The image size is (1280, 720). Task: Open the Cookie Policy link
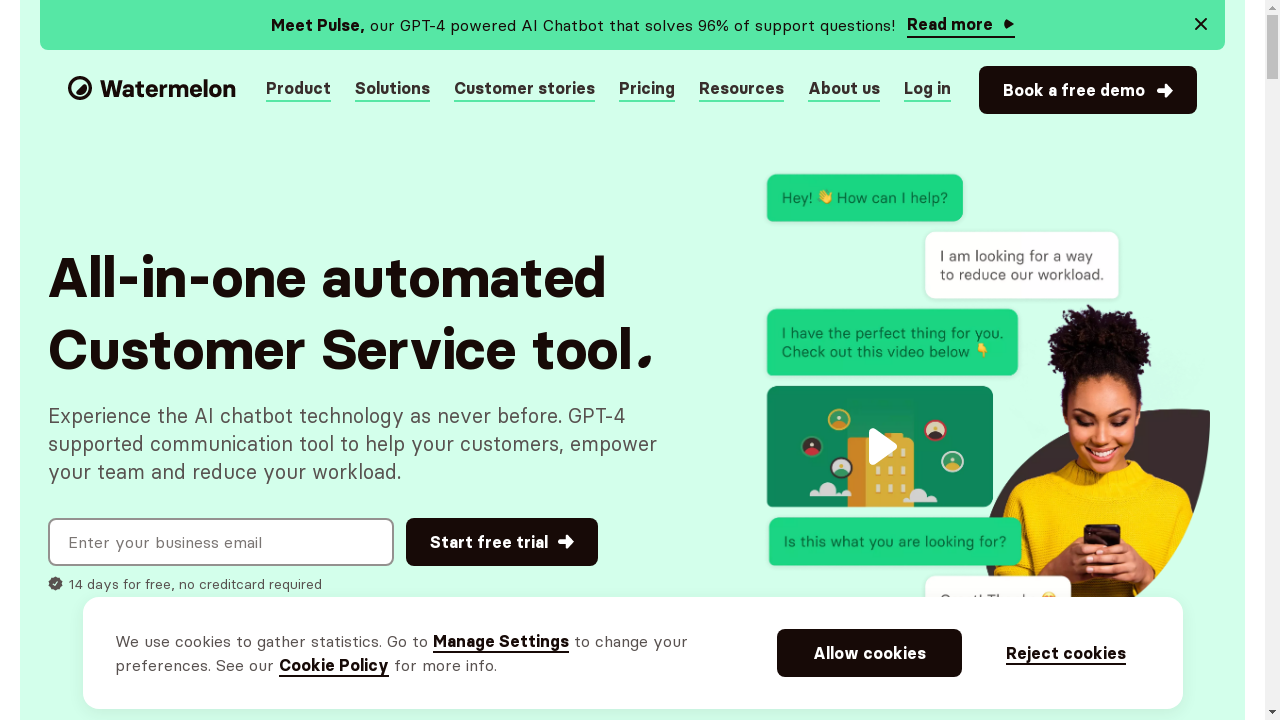334,665
